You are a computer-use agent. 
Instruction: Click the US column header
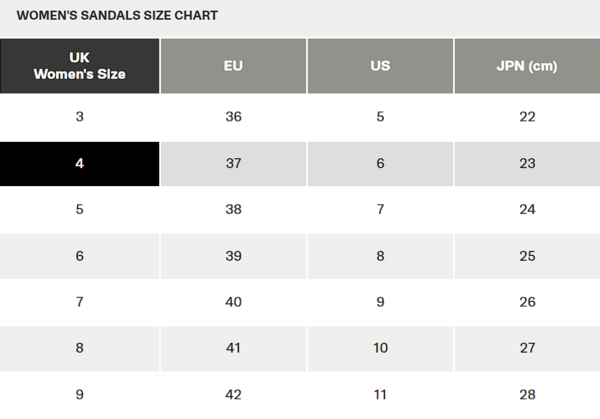pos(380,66)
